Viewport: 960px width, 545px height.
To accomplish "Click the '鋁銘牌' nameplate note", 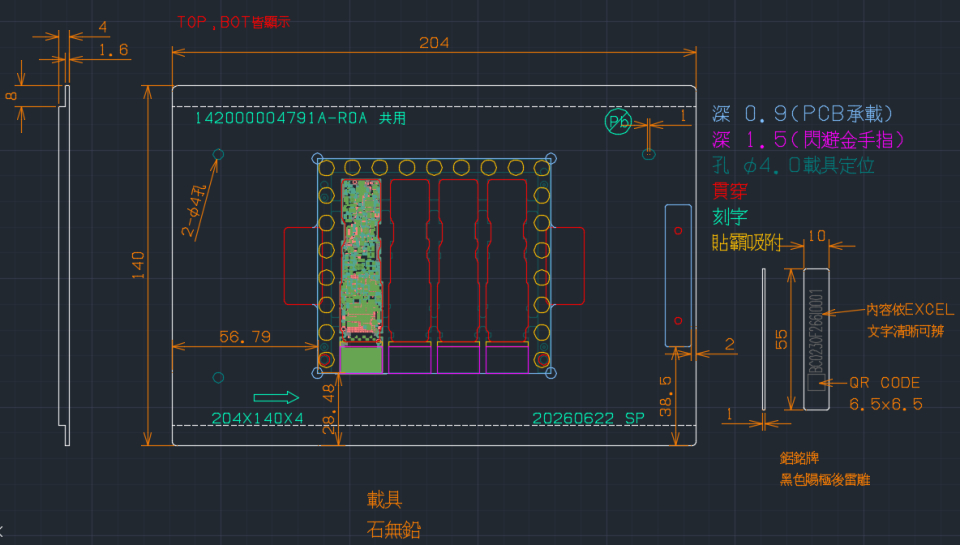I will [x=800, y=458].
